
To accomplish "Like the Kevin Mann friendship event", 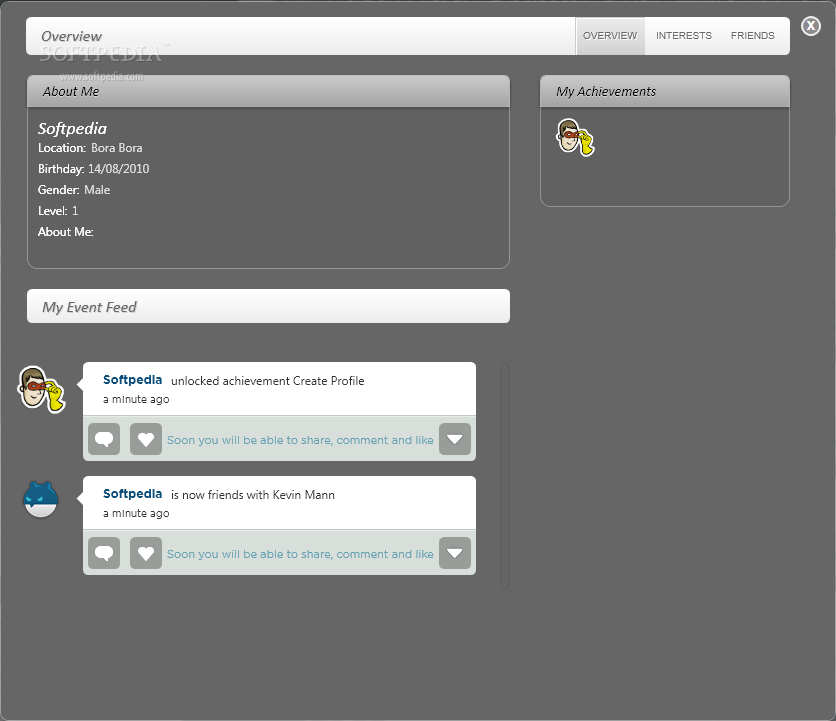I will (x=146, y=553).
